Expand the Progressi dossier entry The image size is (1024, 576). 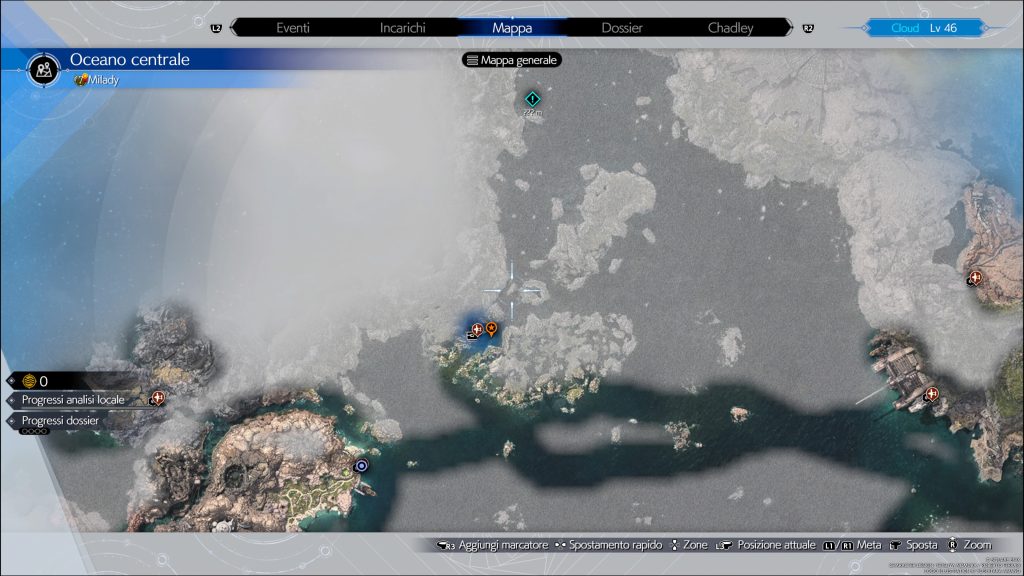(x=61, y=421)
